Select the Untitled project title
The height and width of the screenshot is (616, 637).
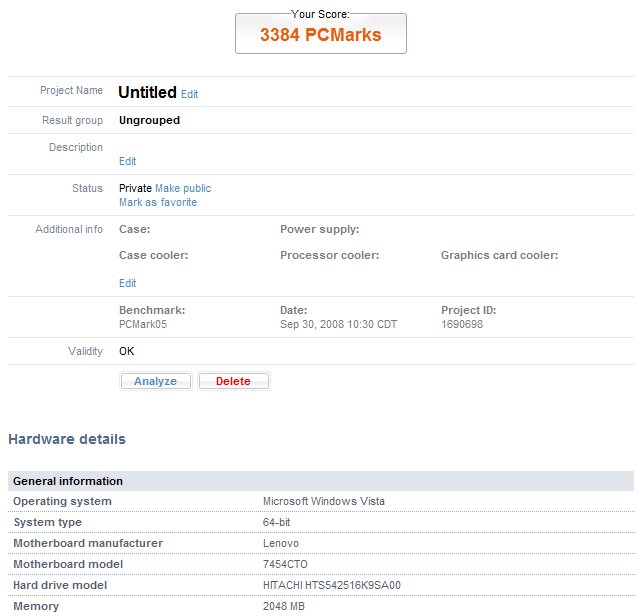147,92
